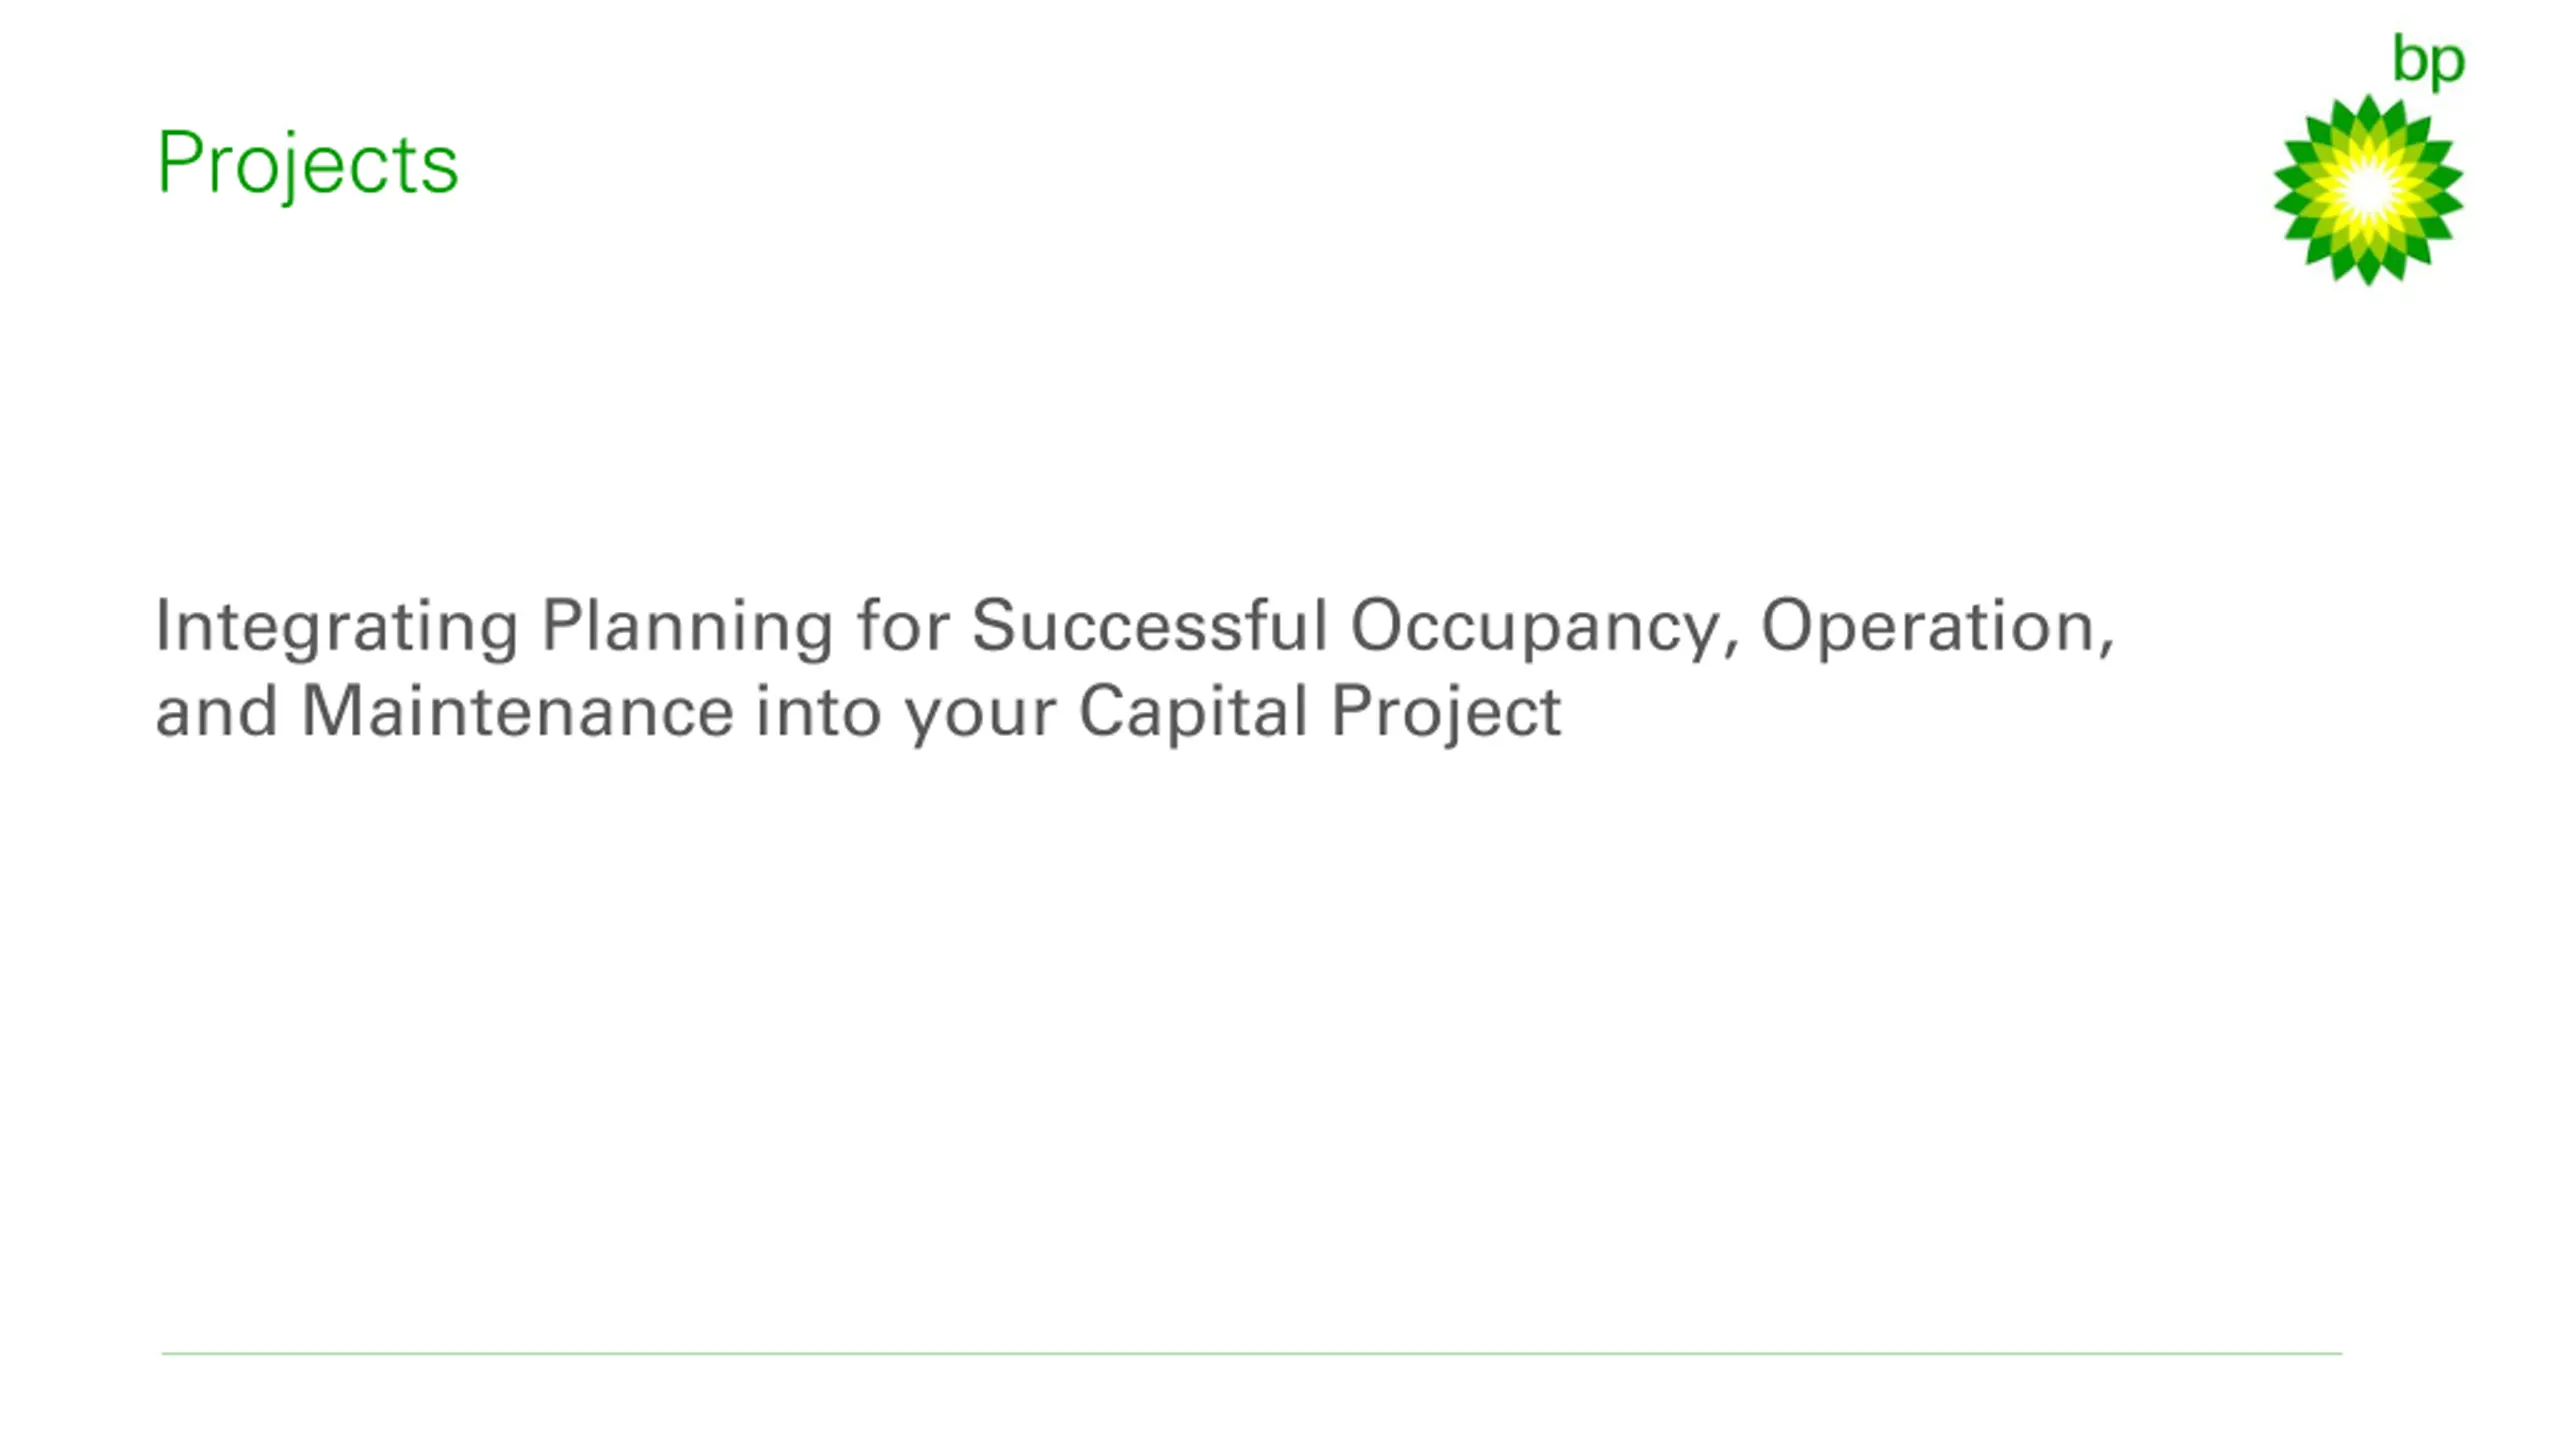Viewport: 2560px width, 1440px height.
Task: Click the topmost green petal of bp sunburst
Action: (x=2368, y=111)
